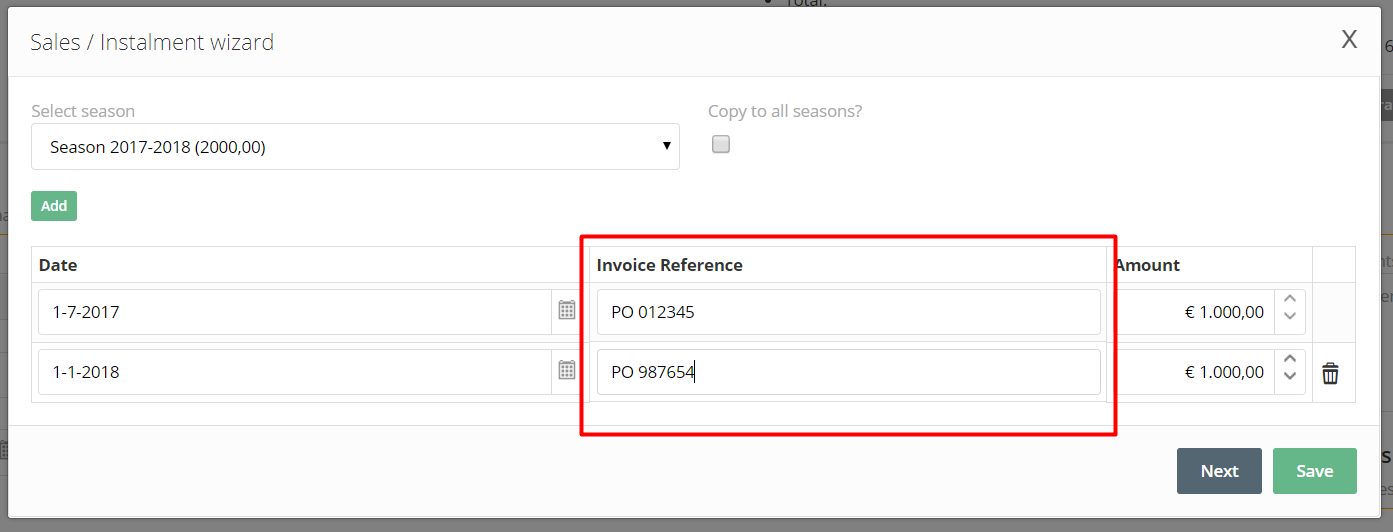Image resolution: width=1393 pixels, height=532 pixels.
Task: Increase amount on the 1-7-2017 row
Action: [x=1289, y=300]
